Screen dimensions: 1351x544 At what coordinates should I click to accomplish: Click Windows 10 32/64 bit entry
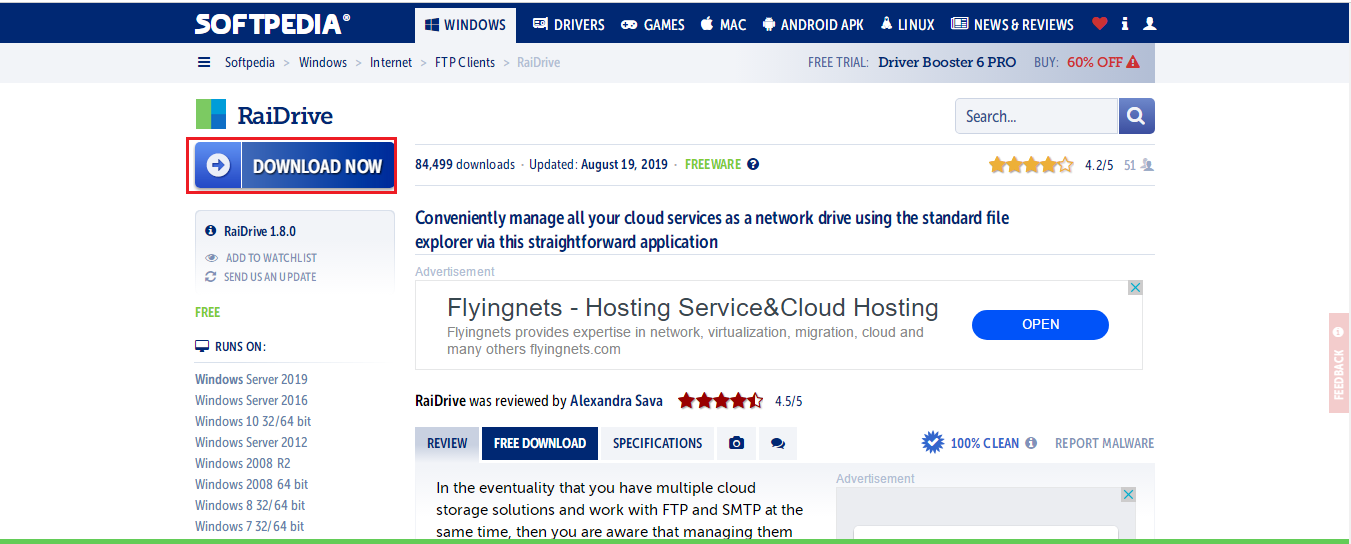click(253, 421)
